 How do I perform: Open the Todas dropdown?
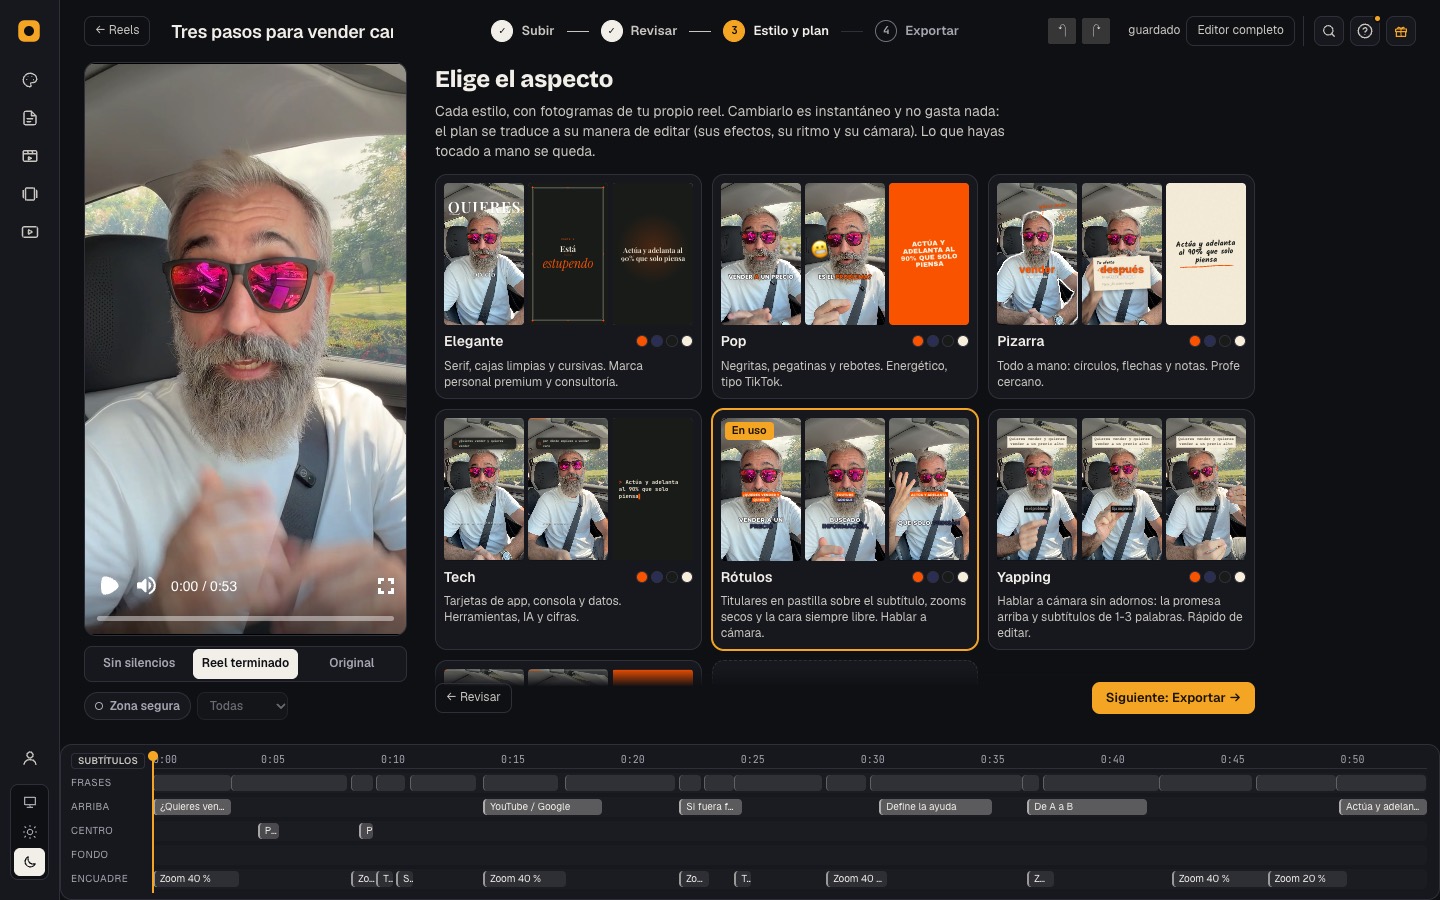pos(243,706)
